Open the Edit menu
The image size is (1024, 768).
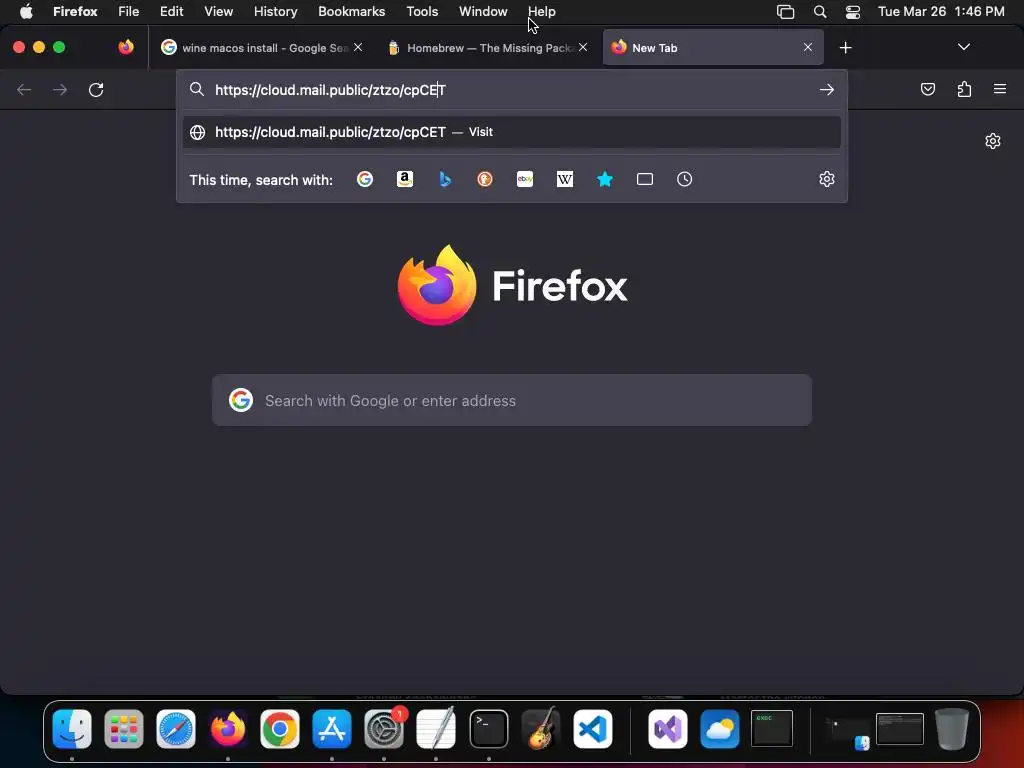click(172, 11)
